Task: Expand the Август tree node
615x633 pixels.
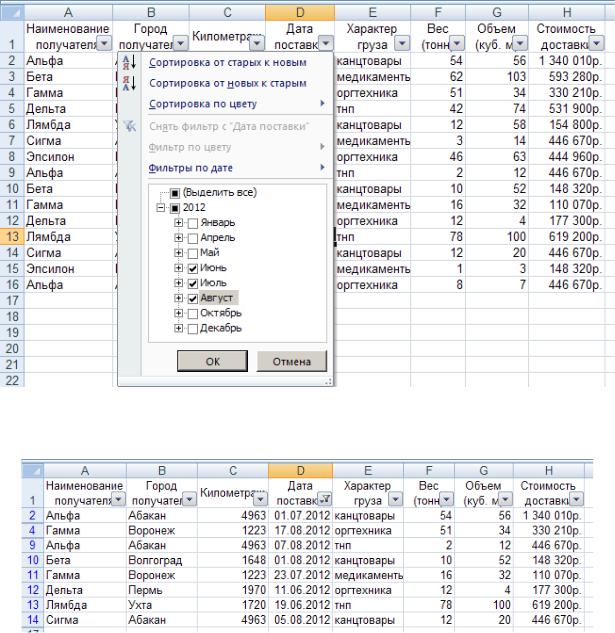Action: pyautogui.click(x=178, y=298)
